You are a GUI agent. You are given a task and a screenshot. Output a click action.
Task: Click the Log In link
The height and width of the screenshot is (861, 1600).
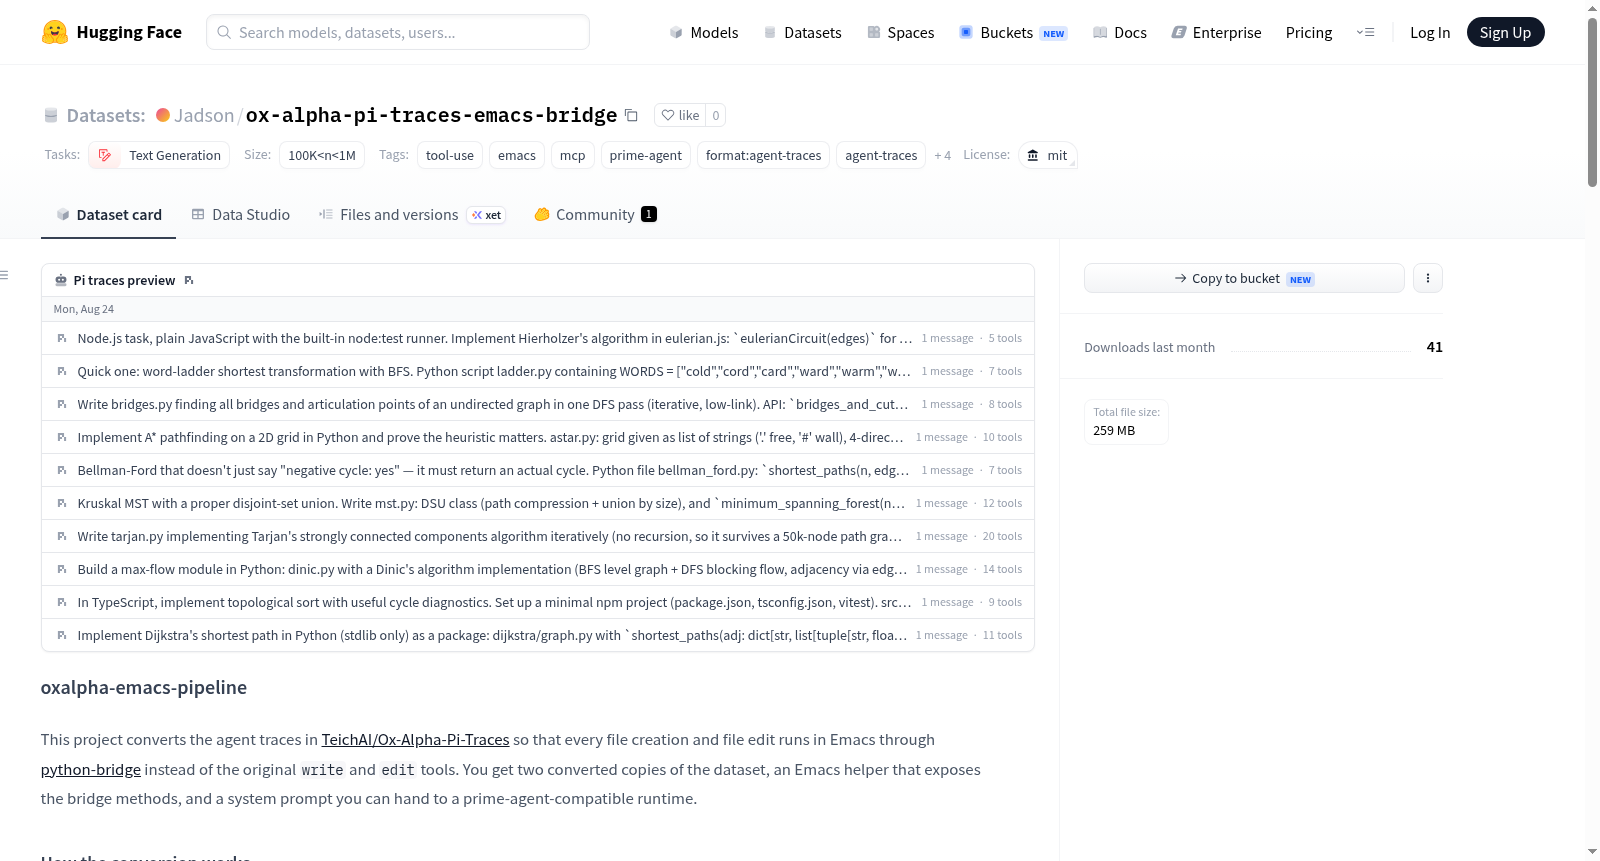1430,32
